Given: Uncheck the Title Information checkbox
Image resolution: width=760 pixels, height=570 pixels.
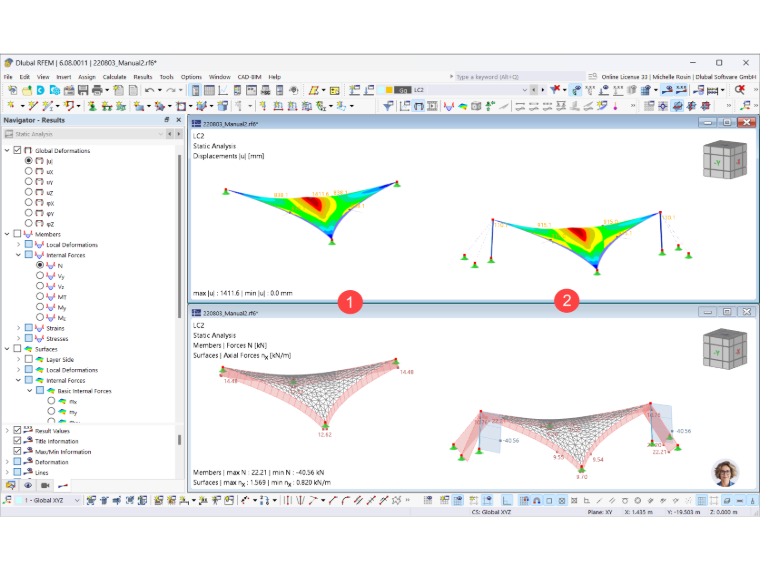Looking at the screenshot, I should tap(17, 441).
